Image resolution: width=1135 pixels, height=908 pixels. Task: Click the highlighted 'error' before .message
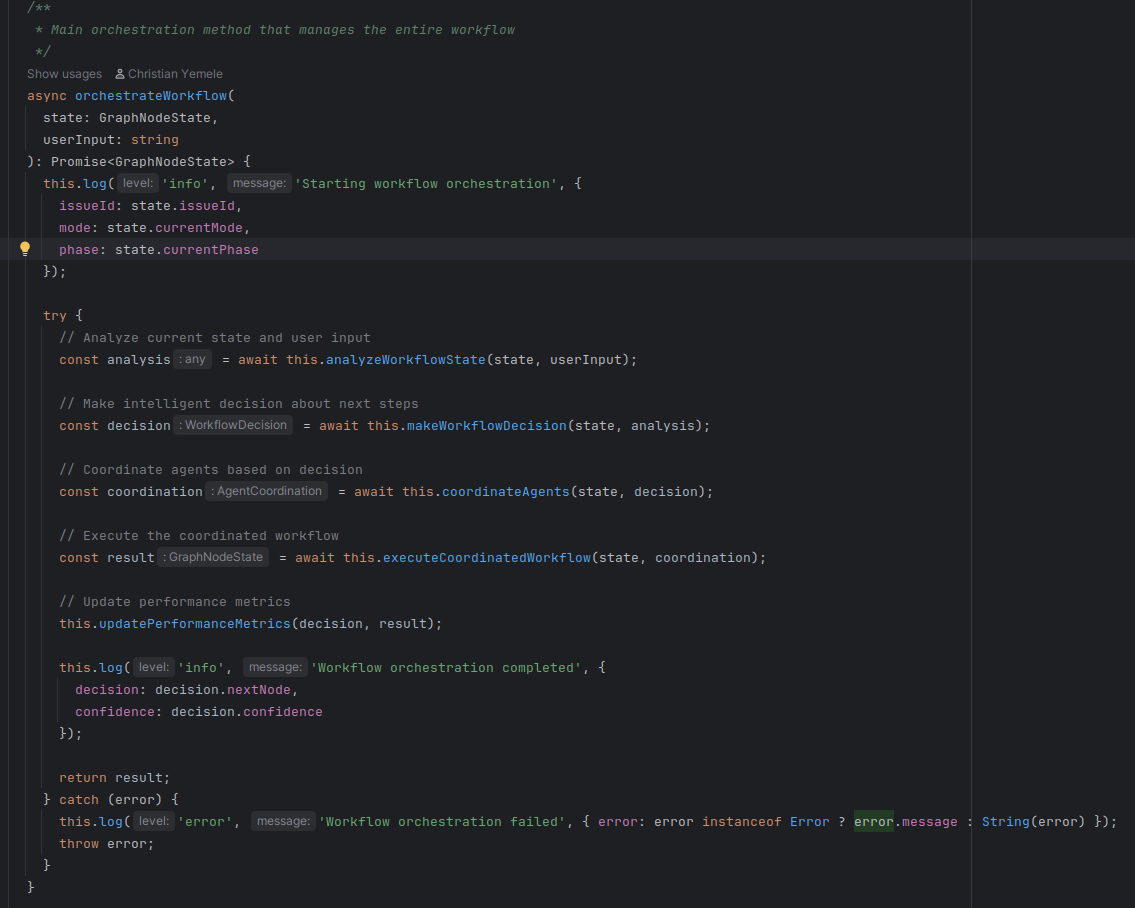click(873, 822)
